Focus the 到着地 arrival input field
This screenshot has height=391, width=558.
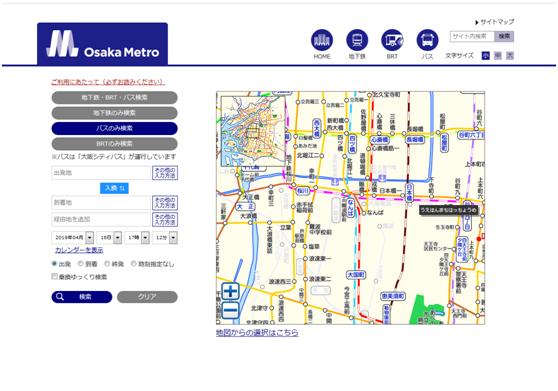pyautogui.click(x=101, y=203)
